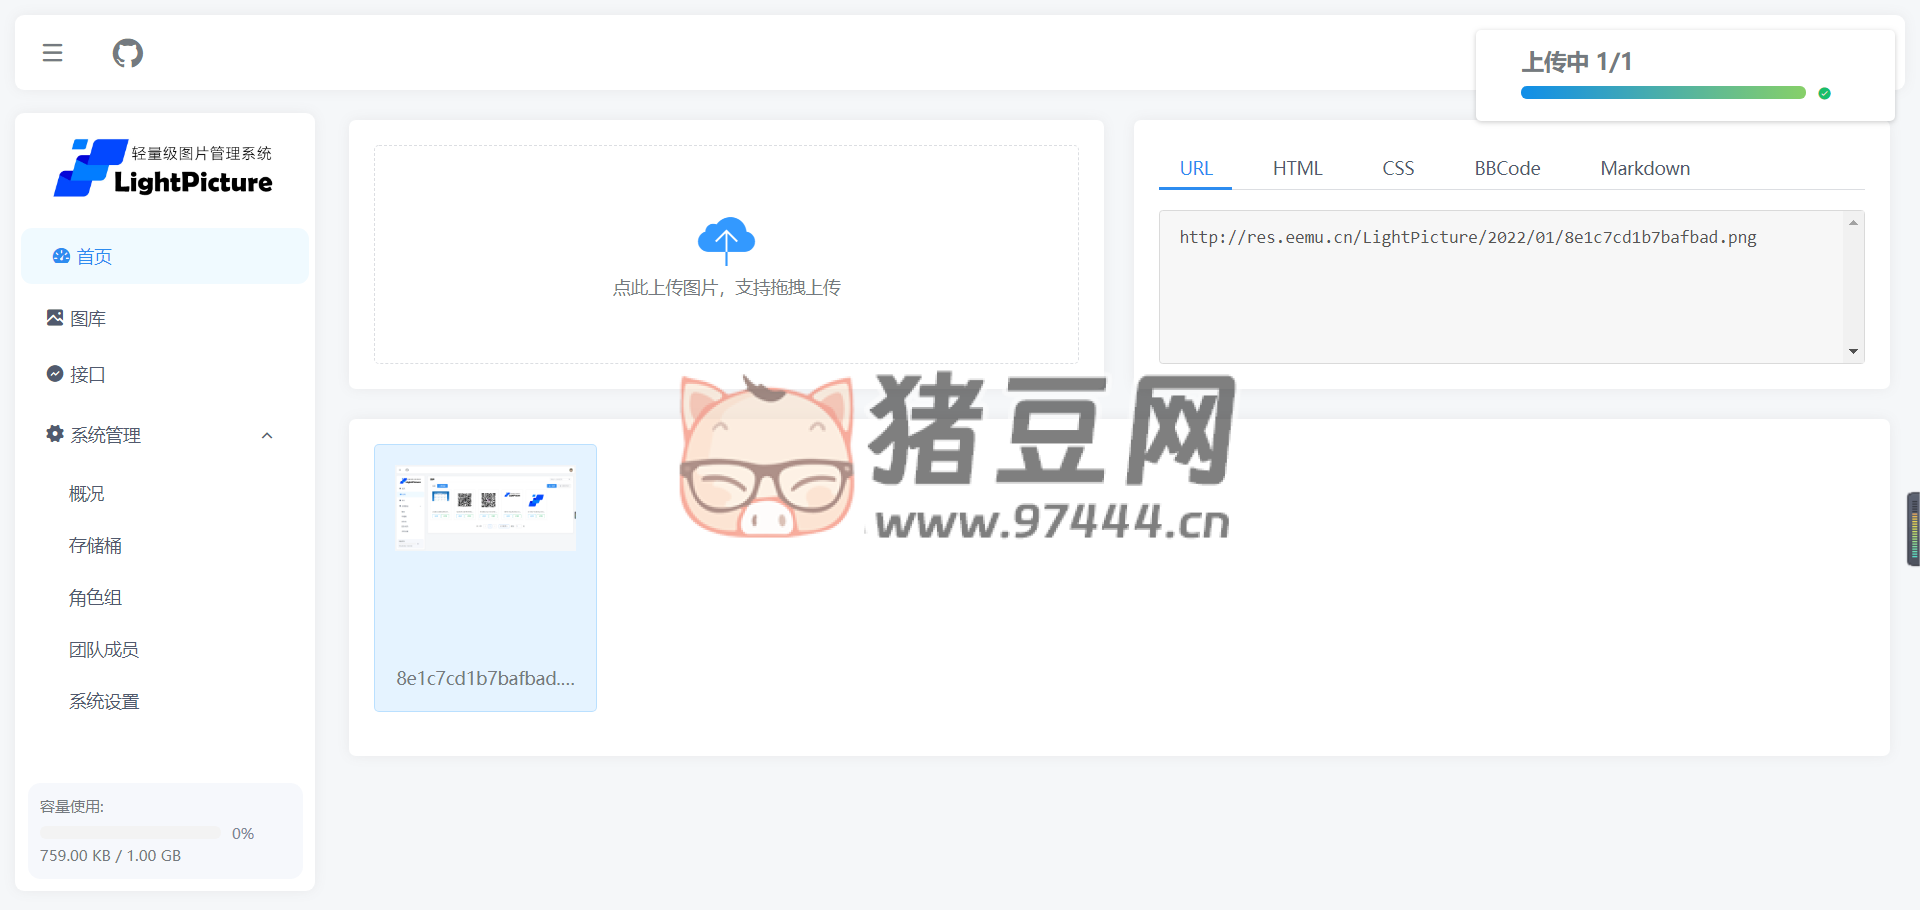Click the 759.00 KB / 1.00 GB text

coord(111,856)
